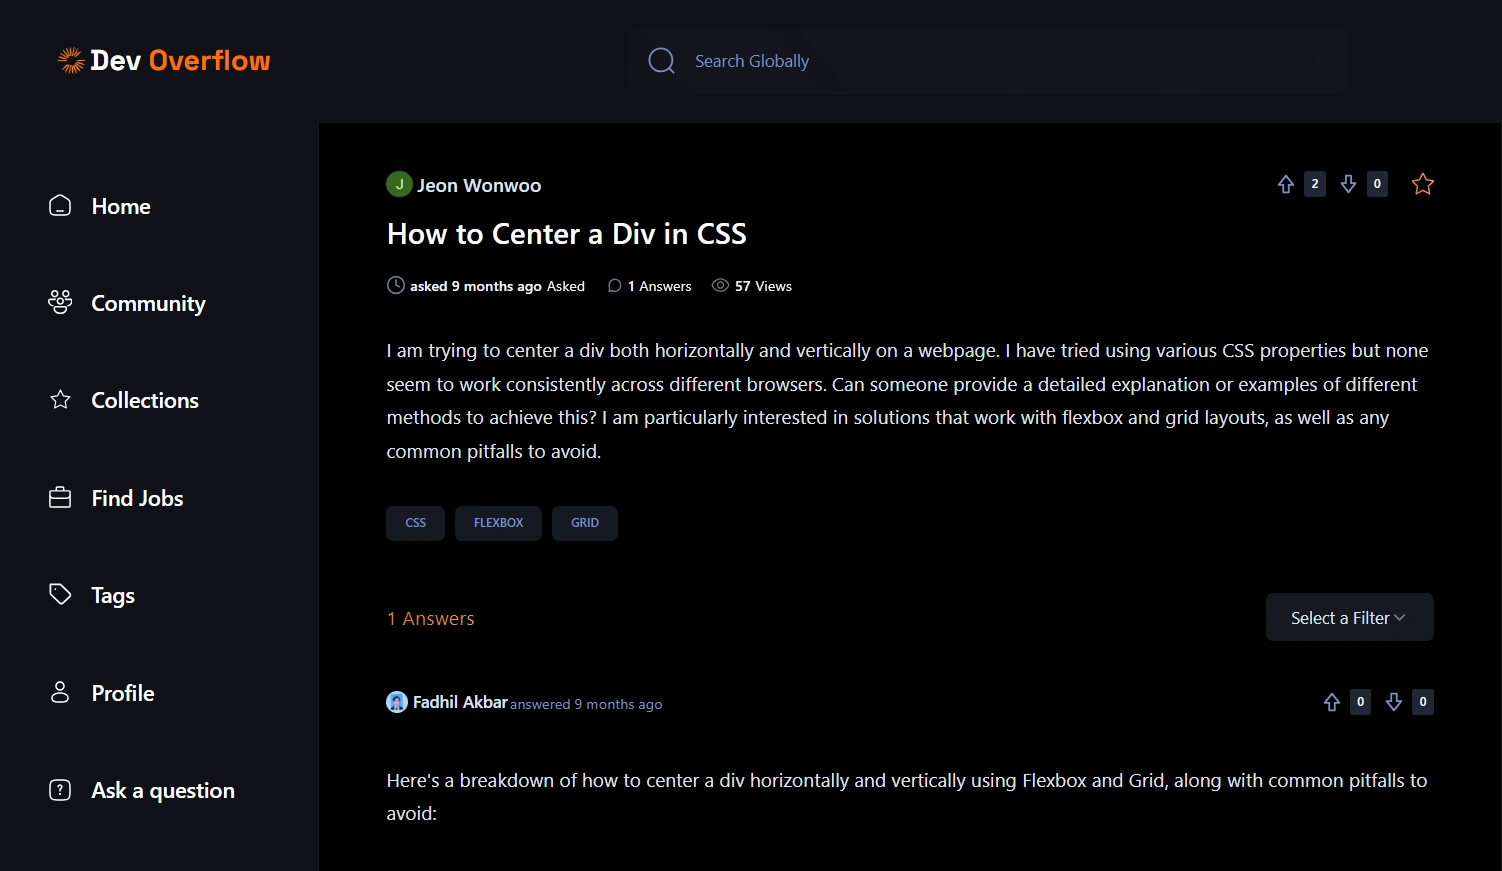The image size is (1502, 871).
Task: Click the Find Jobs briefcase icon
Action: click(60, 497)
